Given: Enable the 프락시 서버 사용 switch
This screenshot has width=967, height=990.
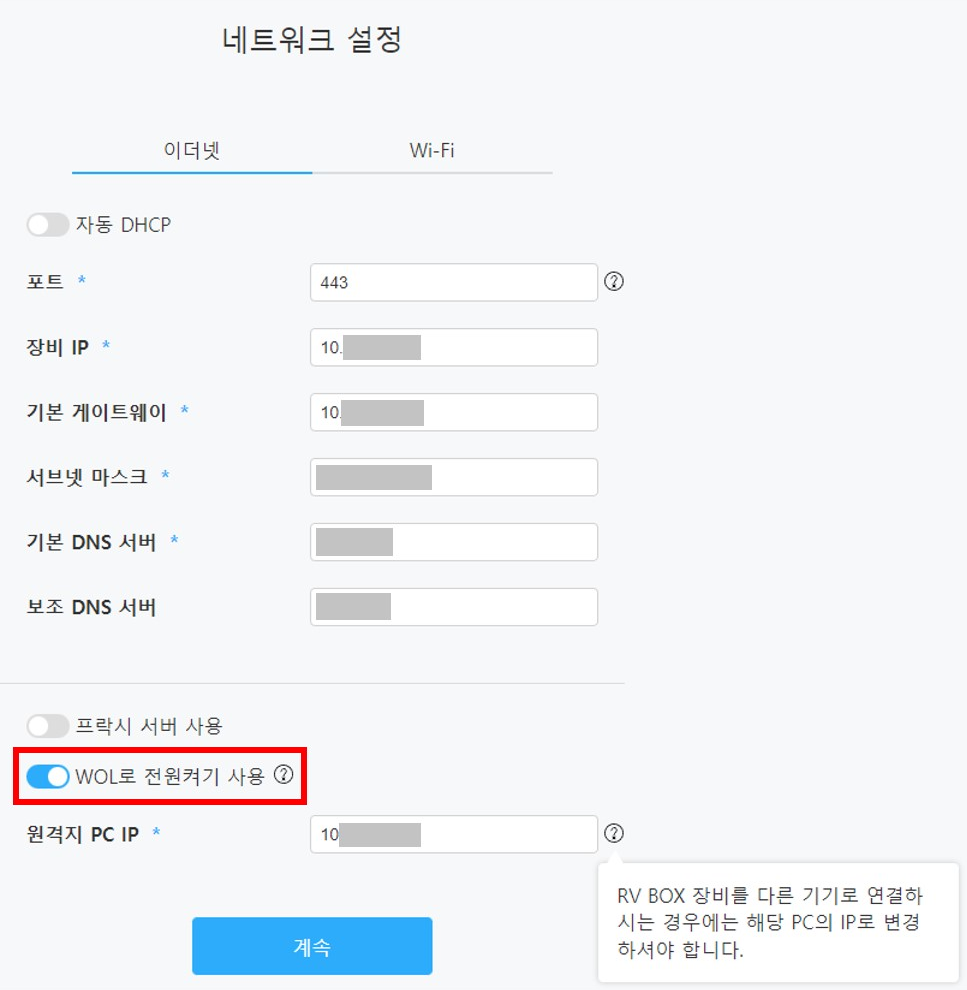Looking at the screenshot, I should [x=48, y=725].
